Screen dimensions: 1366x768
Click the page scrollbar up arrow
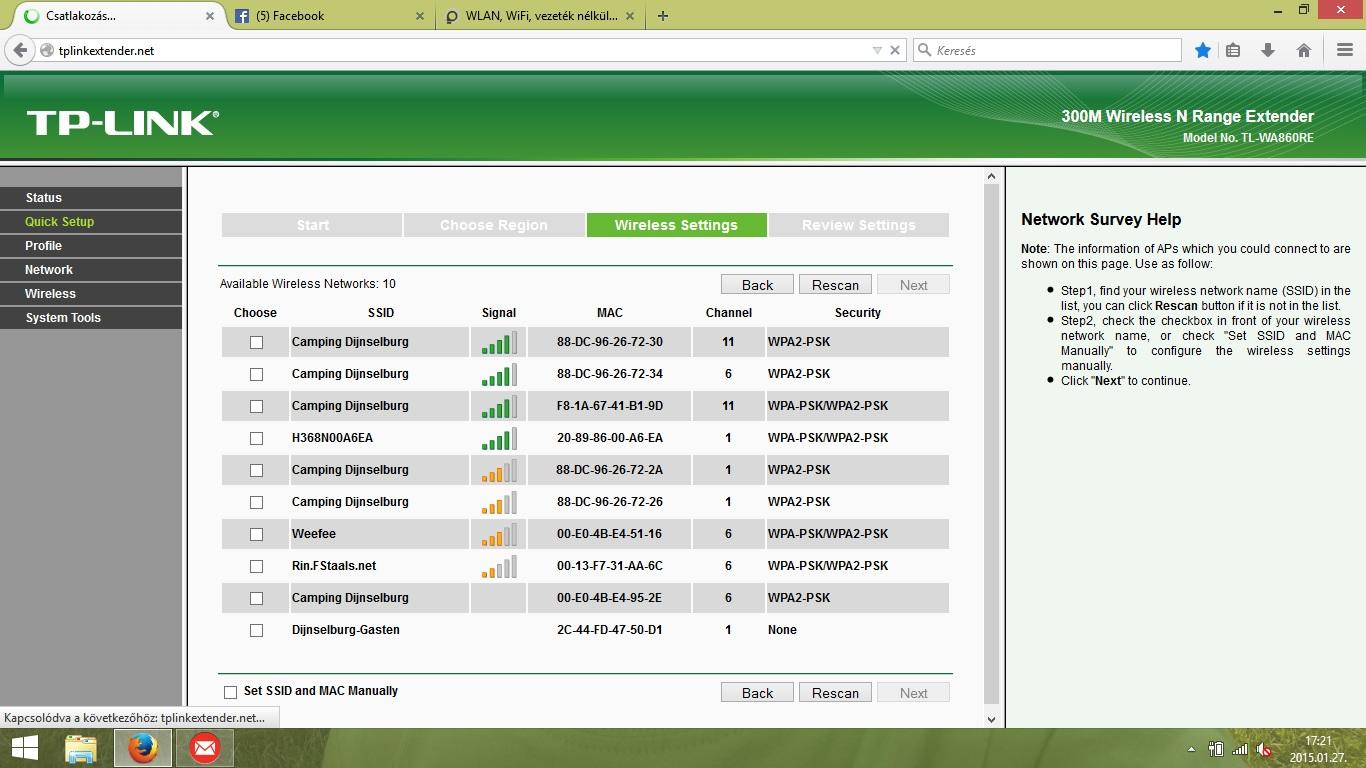click(x=991, y=176)
